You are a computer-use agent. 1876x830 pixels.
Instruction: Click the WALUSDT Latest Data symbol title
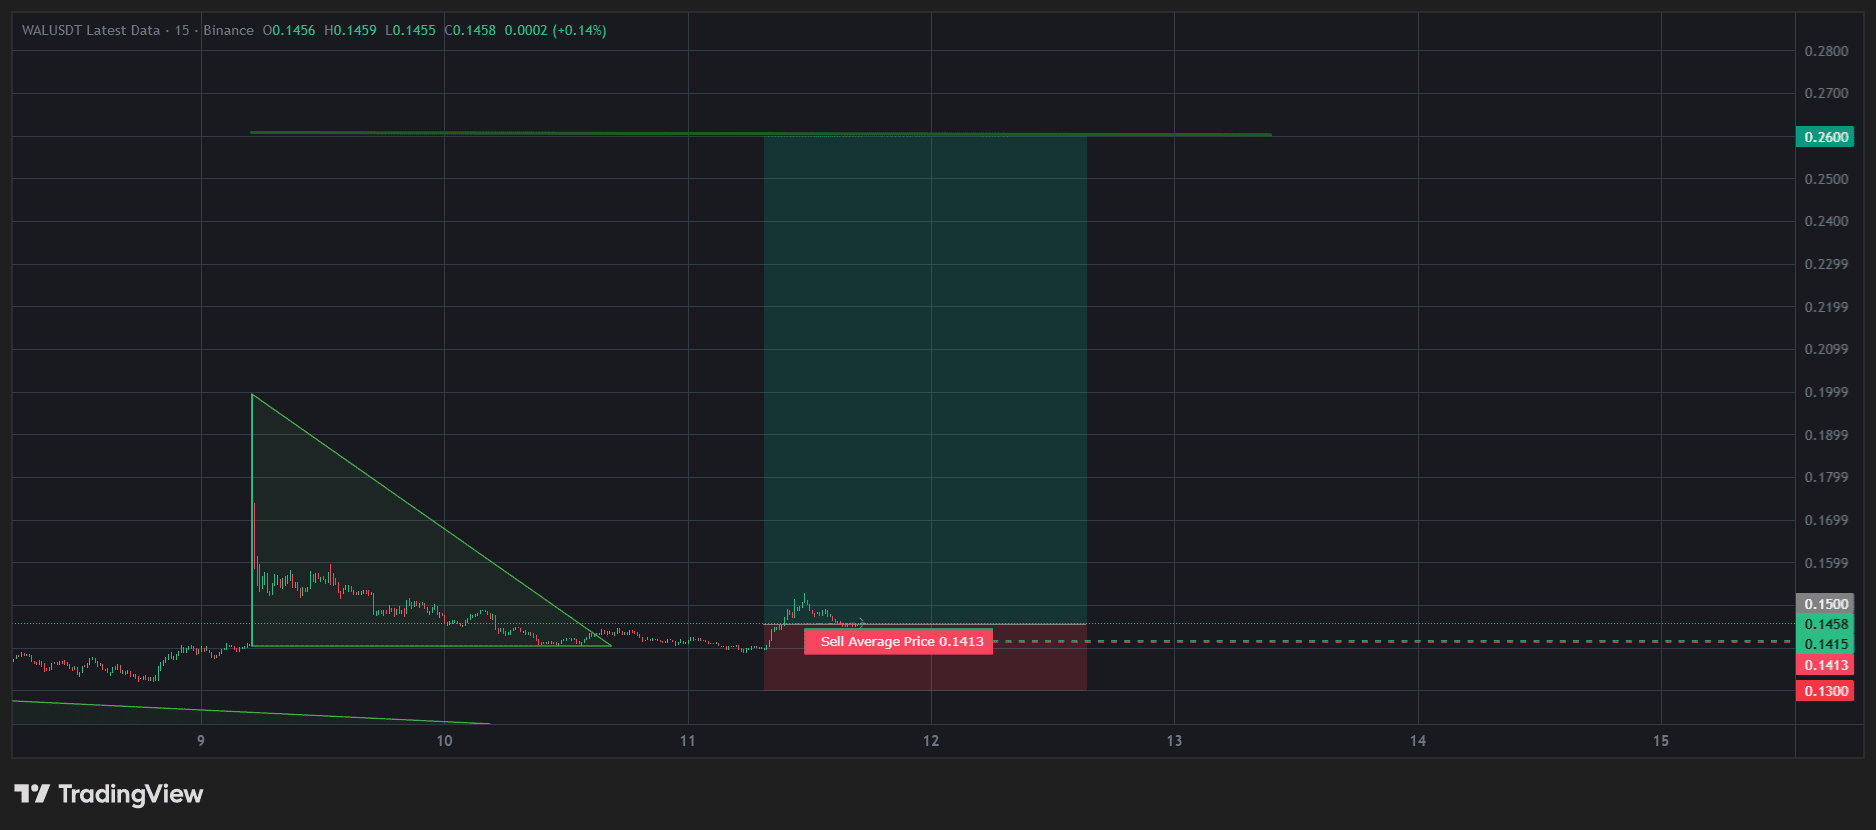(x=91, y=30)
